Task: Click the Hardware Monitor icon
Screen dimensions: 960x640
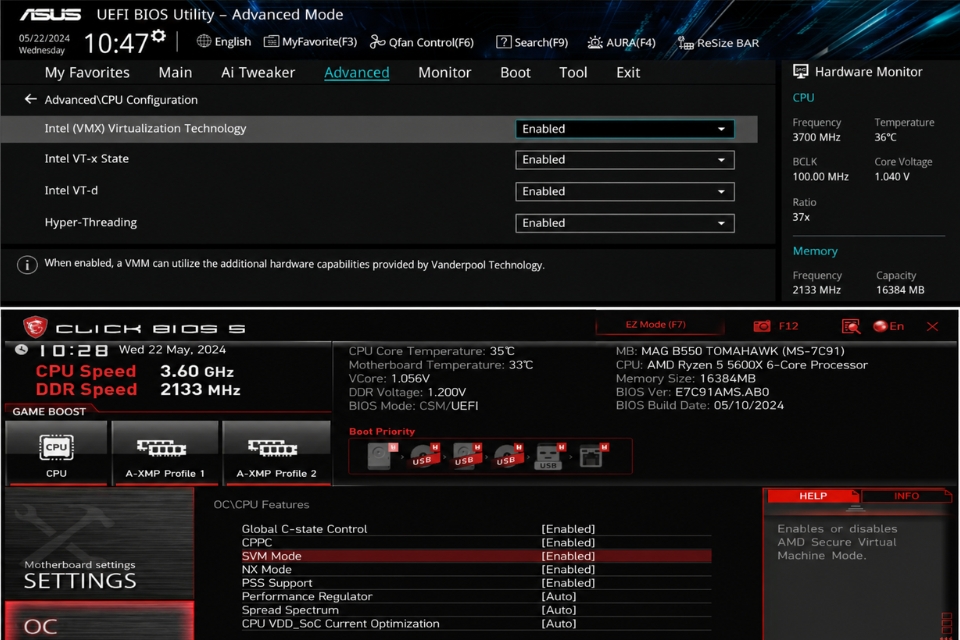Action: coord(800,72)
